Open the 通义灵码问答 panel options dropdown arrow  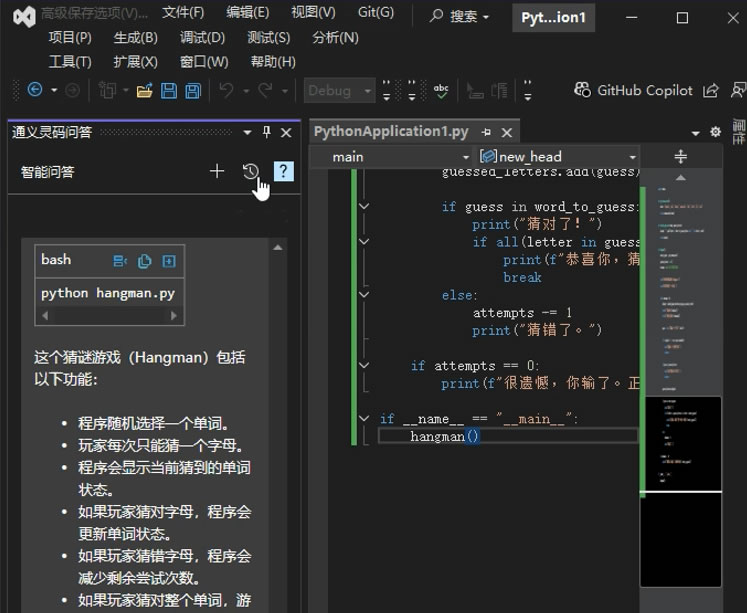click(247, 132)
